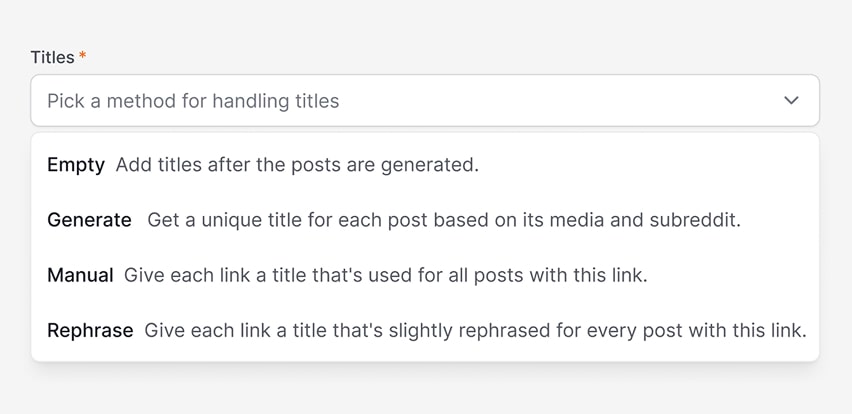Click 'Add titles after the posts are generated' text
852x414 pixels.
[x=297, y=165]
